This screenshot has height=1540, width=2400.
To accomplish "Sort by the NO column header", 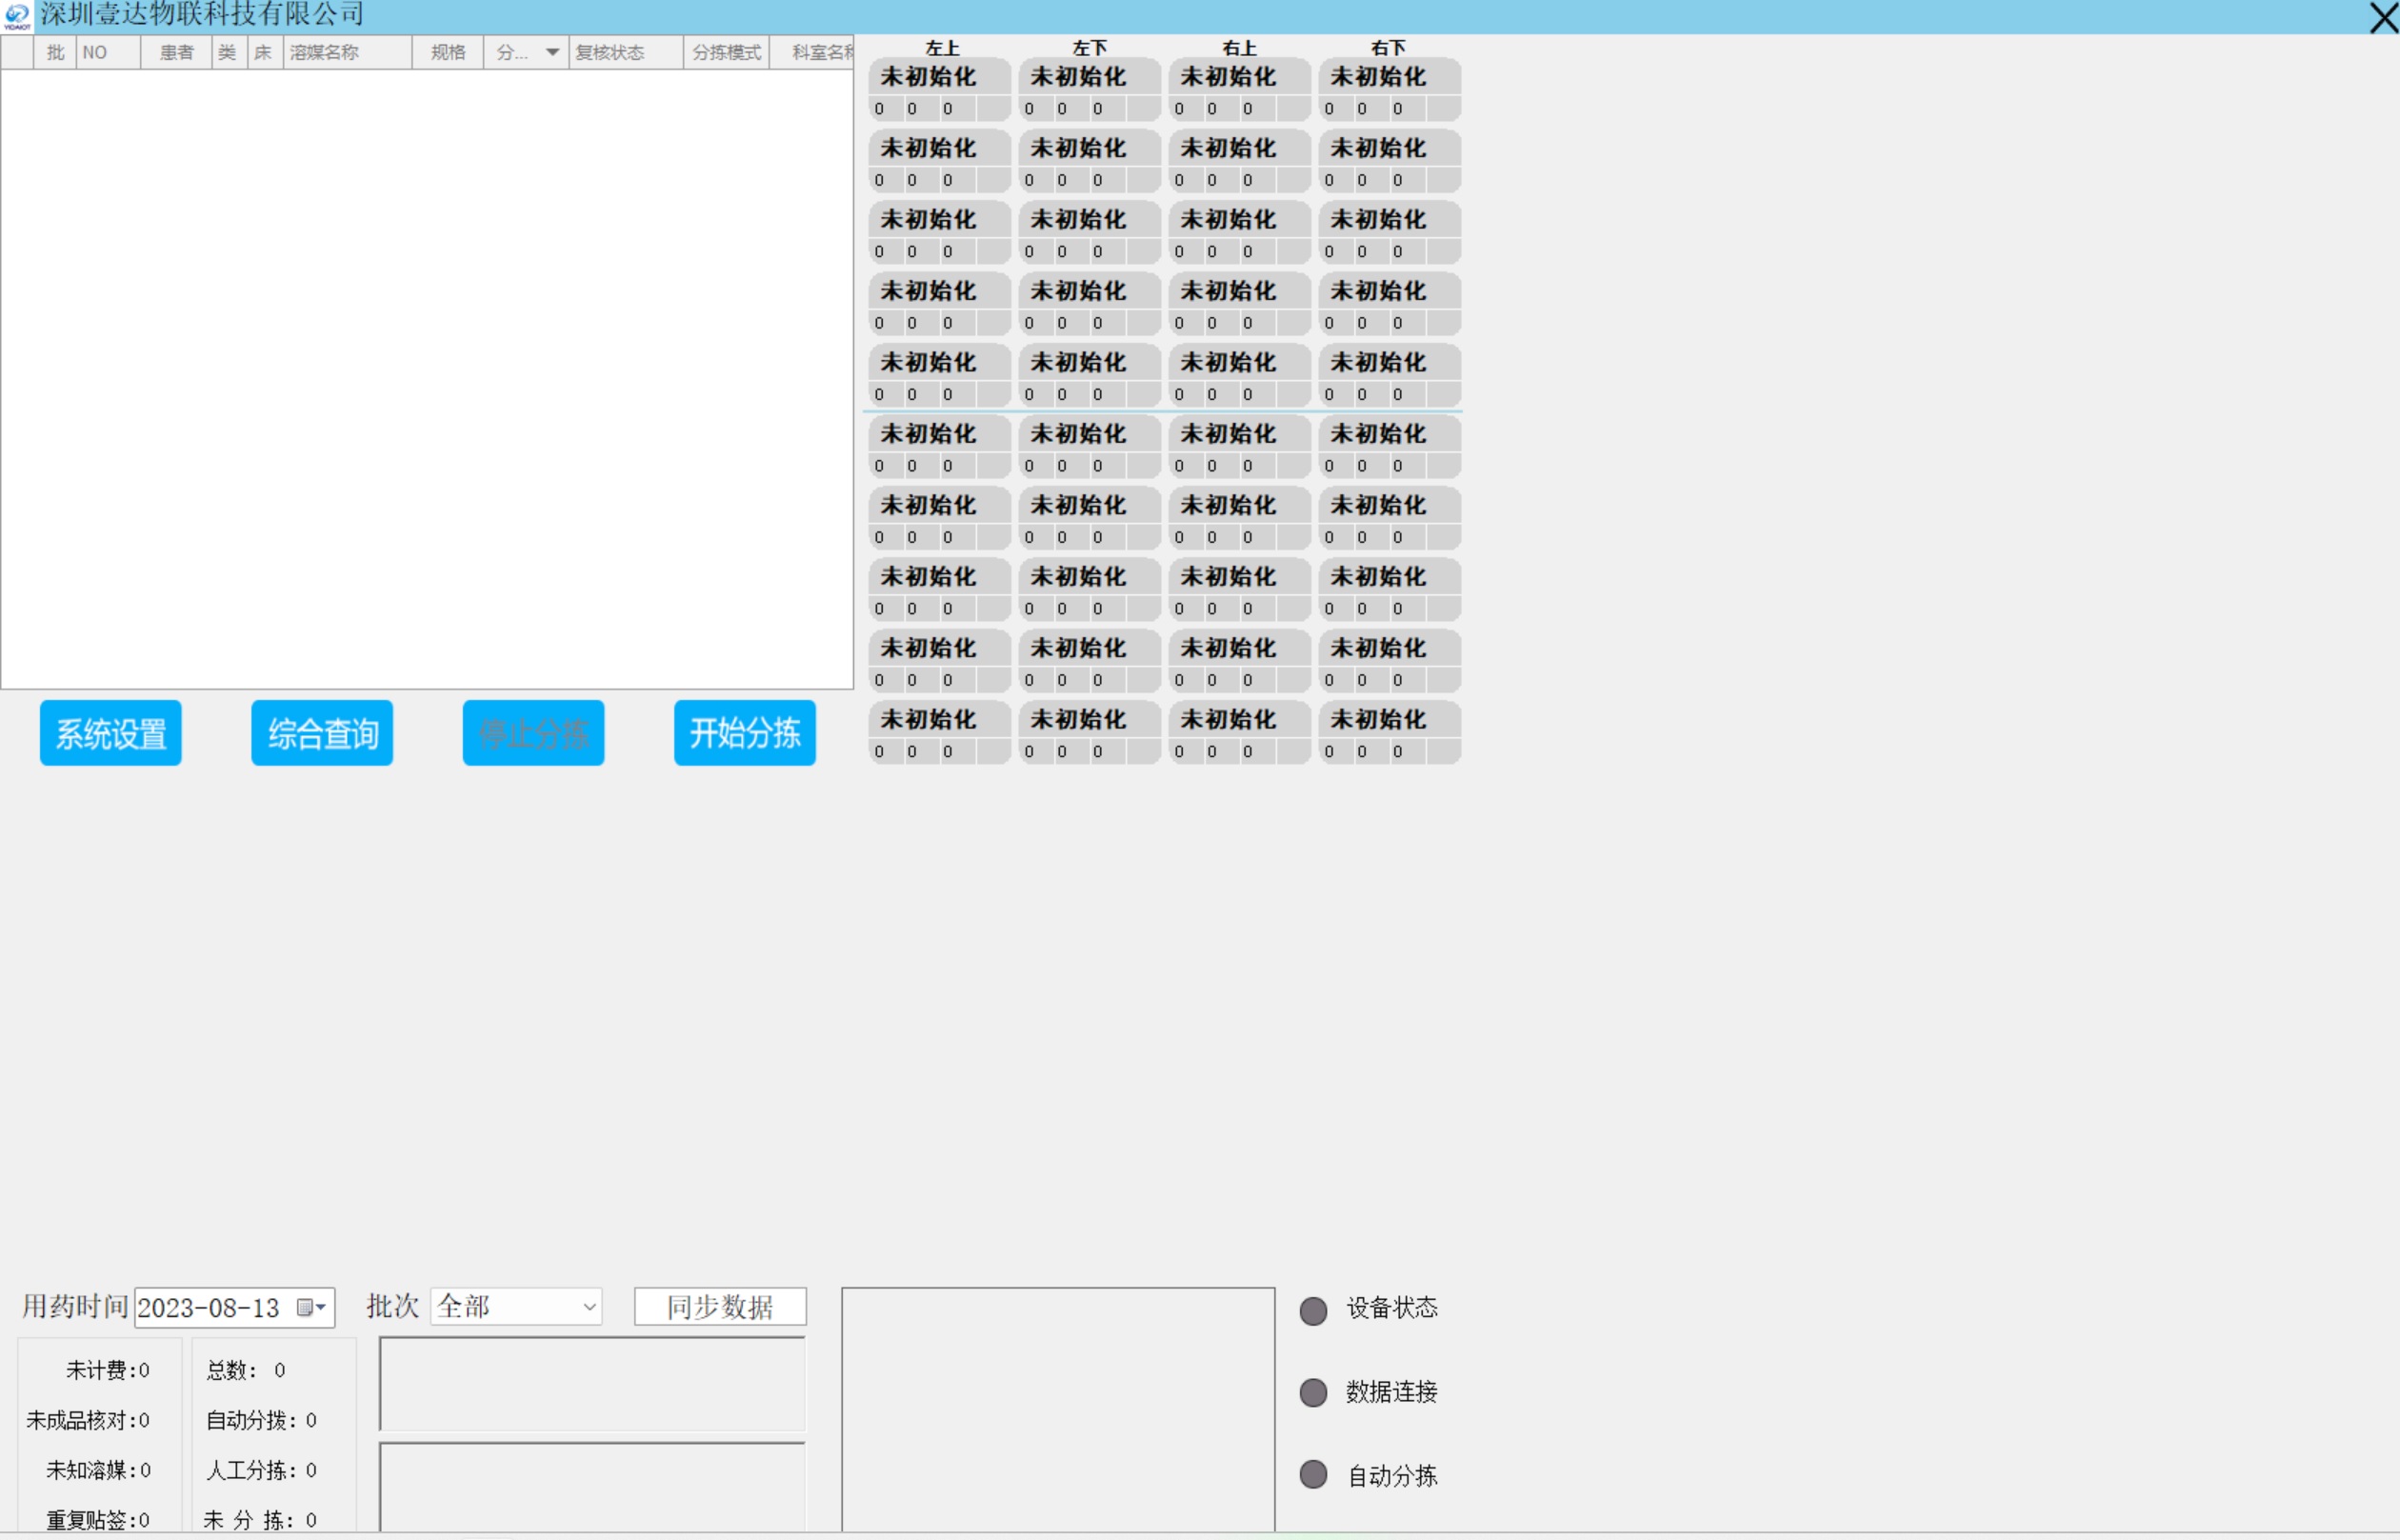I will [108, 52].
